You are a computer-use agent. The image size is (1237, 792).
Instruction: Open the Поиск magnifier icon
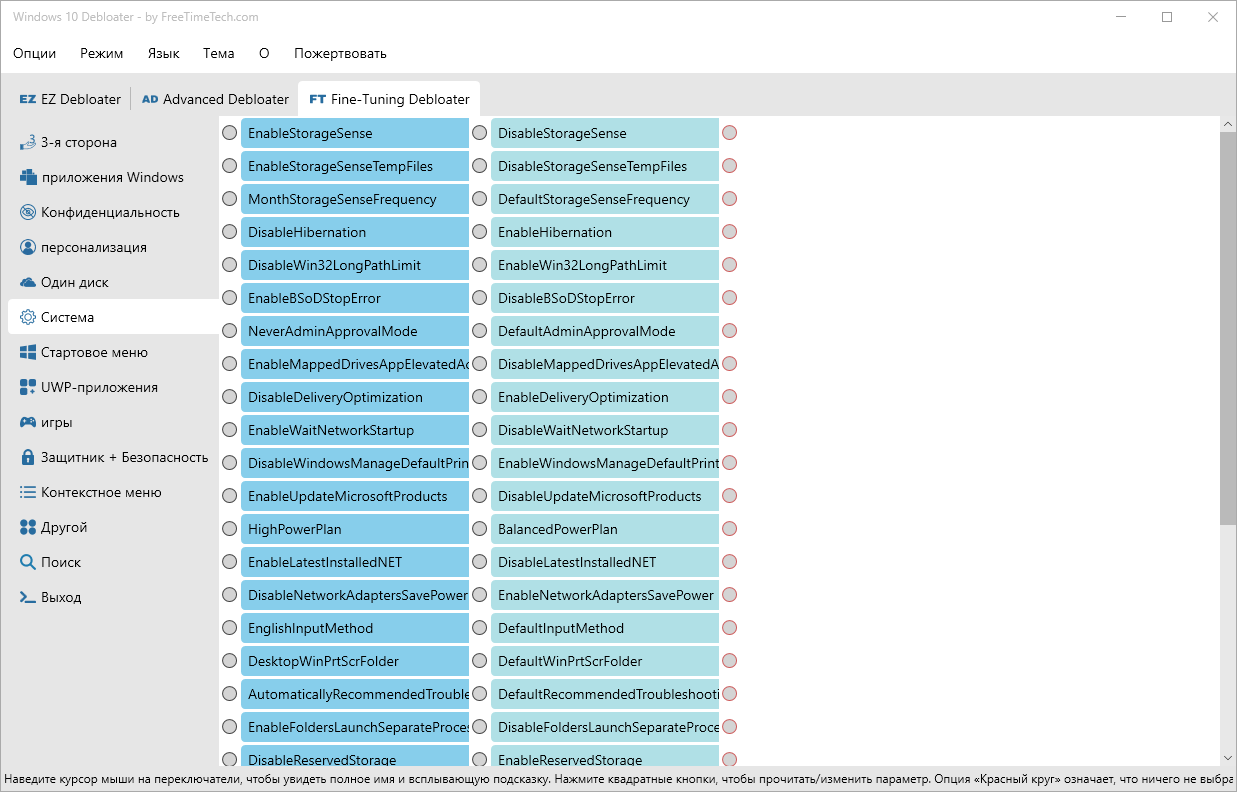[28, 562]
